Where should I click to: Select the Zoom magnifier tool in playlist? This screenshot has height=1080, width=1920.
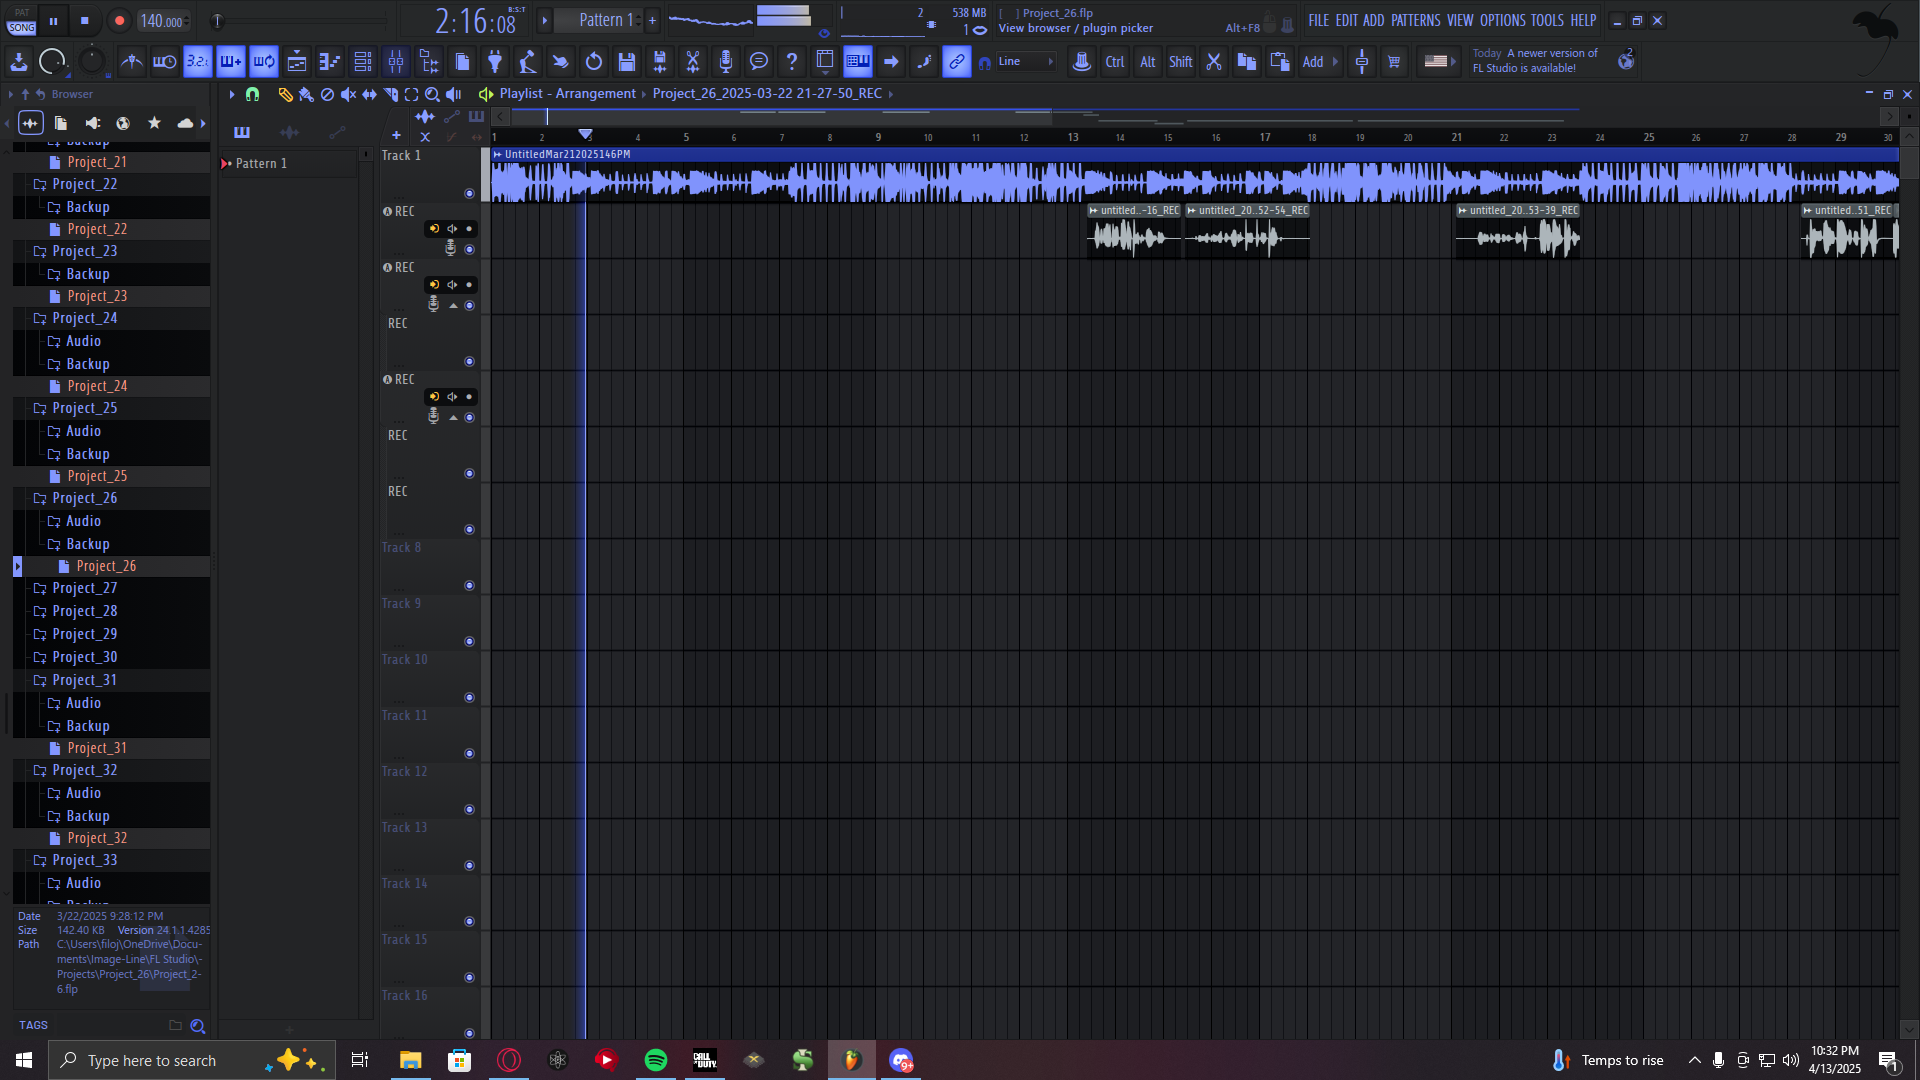coord(432,94)
